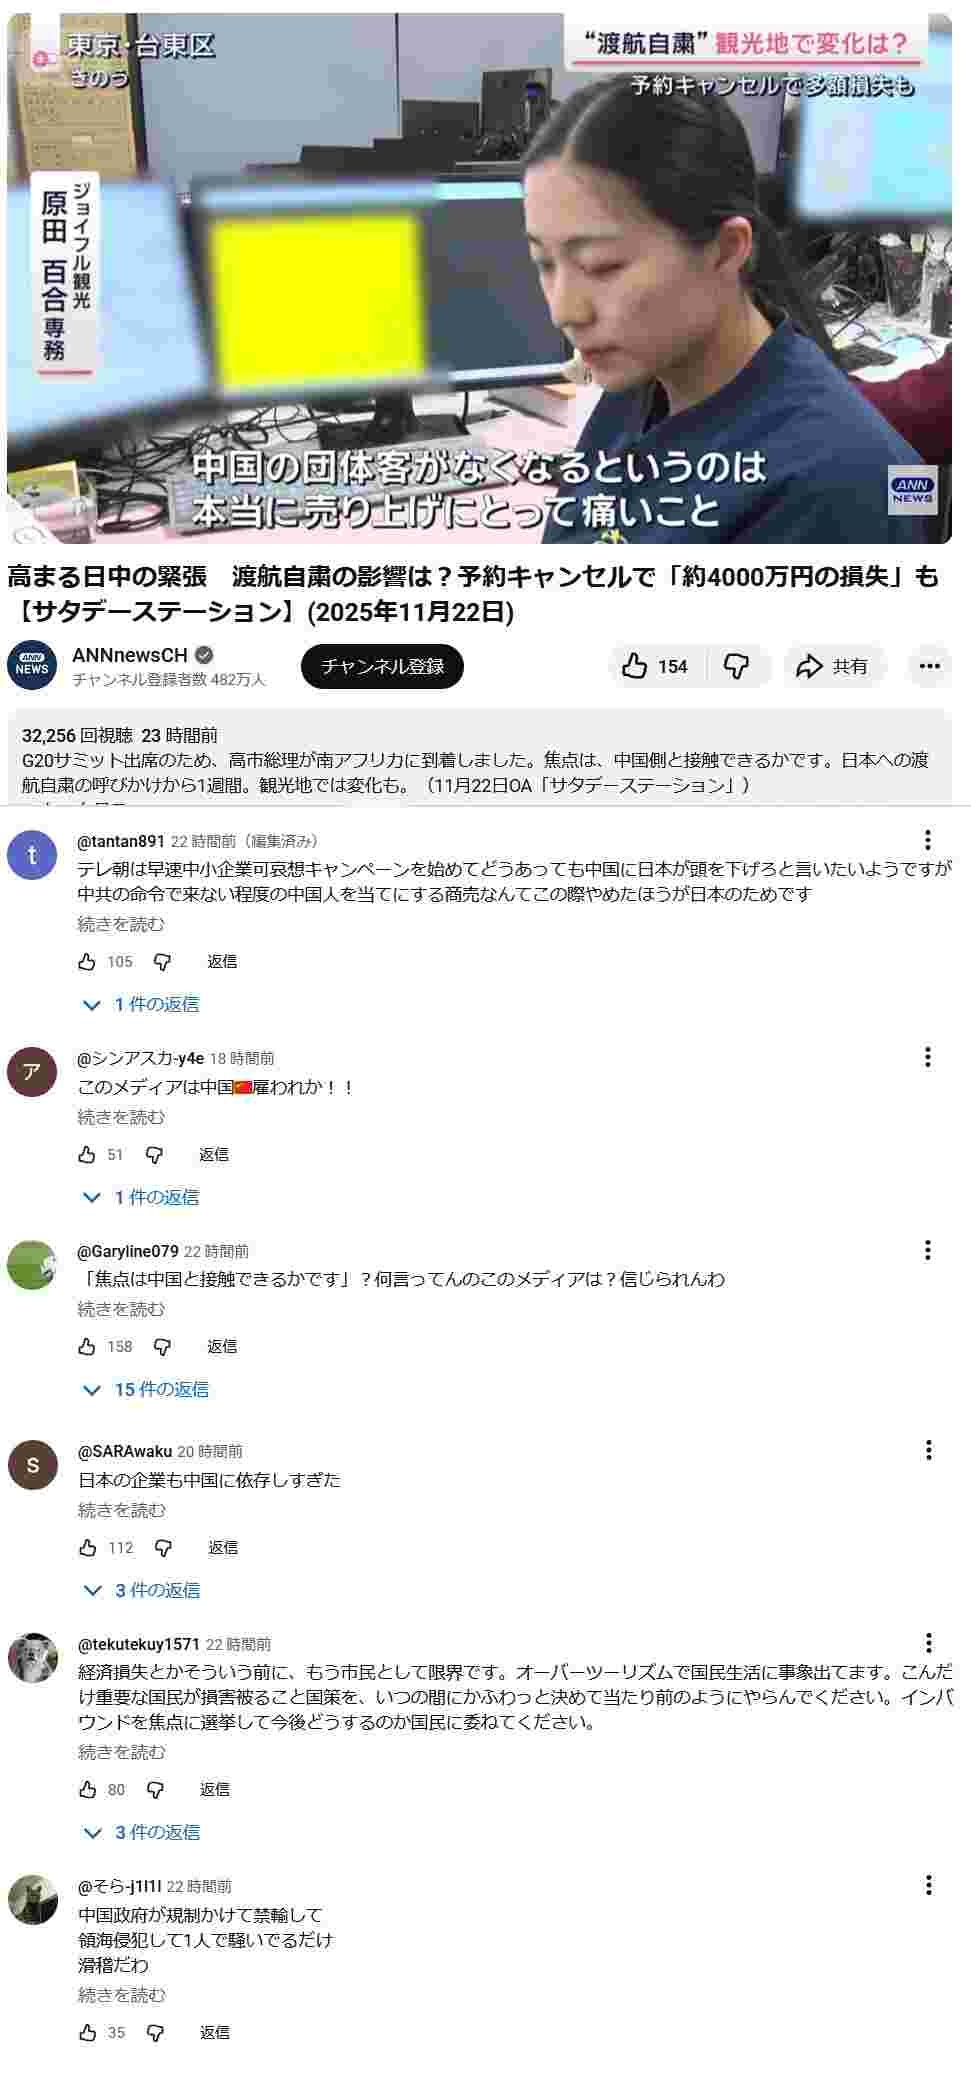
Task: Open options menu on @tantan891 comment
Action: tap(928, 840)
